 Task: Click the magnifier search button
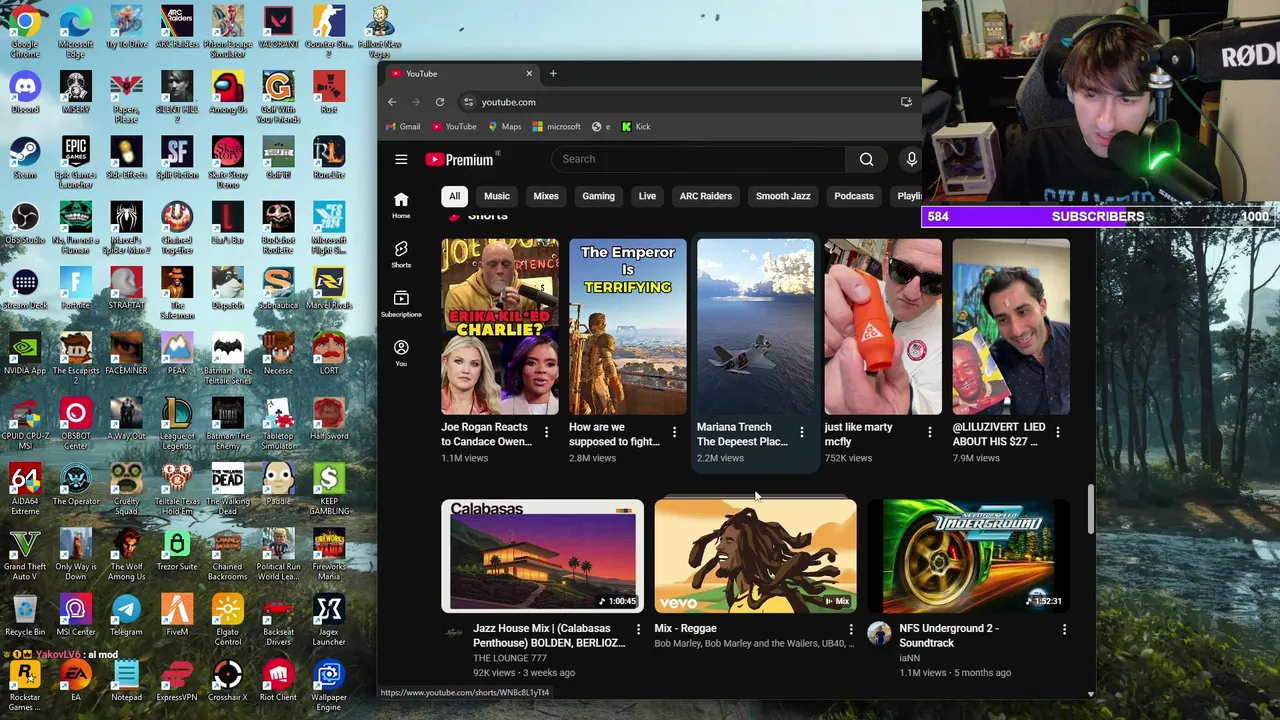[866, 159]
